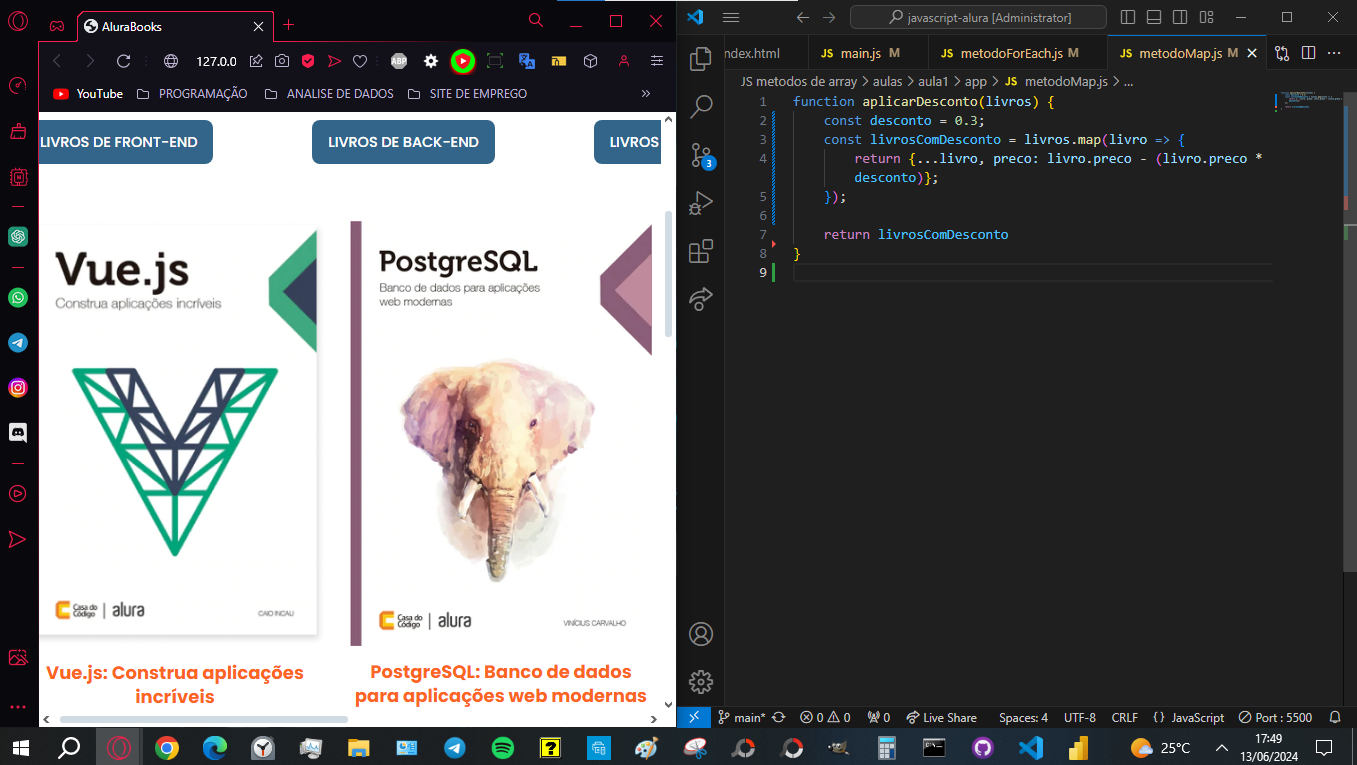Open Source Control view with 3 changes

pyautogui.click(x=701, y=154)
